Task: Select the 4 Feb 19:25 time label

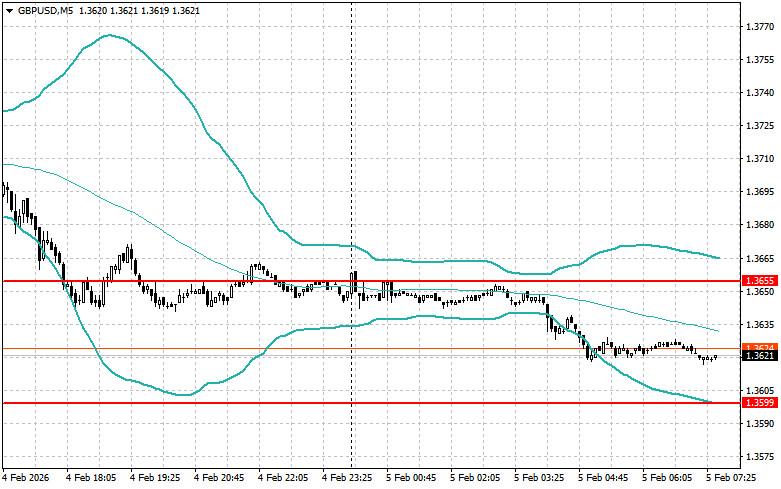Action: (x=155, y=478)
